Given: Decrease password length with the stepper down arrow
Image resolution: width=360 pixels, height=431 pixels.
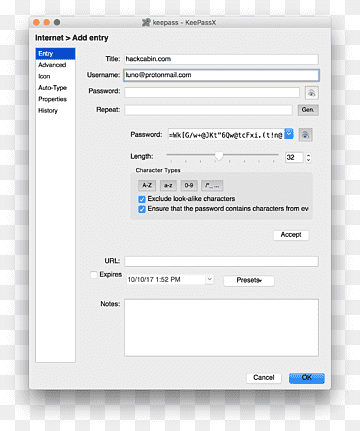Looking at the screenshot, I should pos(308,160).
